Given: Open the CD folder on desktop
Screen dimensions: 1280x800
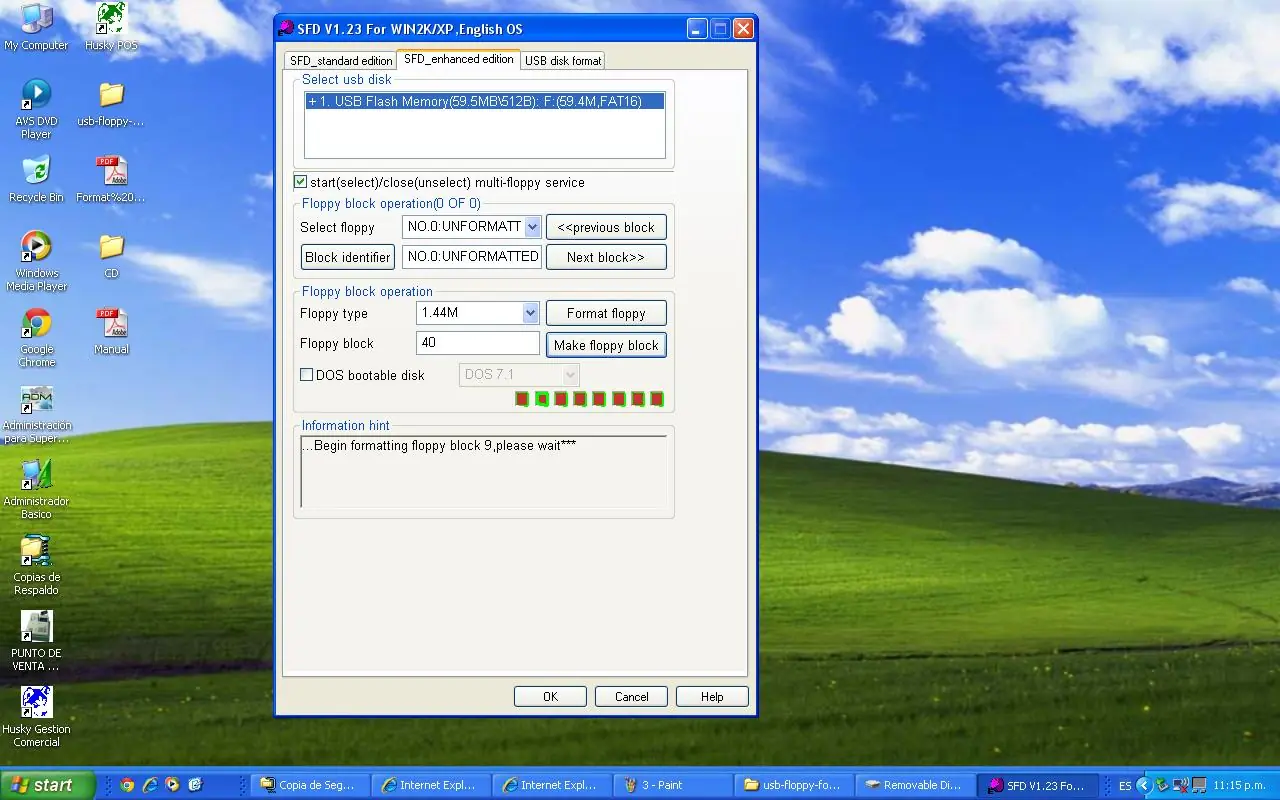Looking at the screenshot, I should (111, 255).
